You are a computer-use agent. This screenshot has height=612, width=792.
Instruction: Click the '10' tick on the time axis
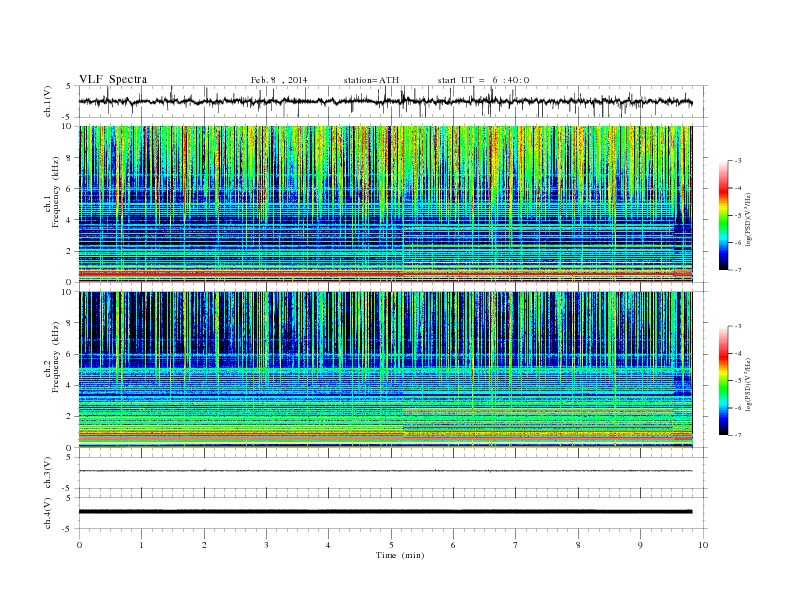click(x=703, y=545)
